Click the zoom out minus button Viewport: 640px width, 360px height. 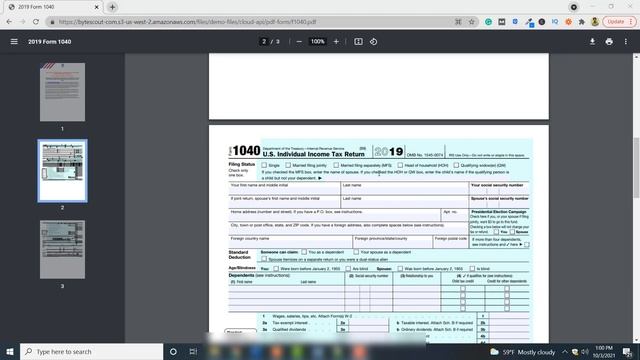(299, 42)
